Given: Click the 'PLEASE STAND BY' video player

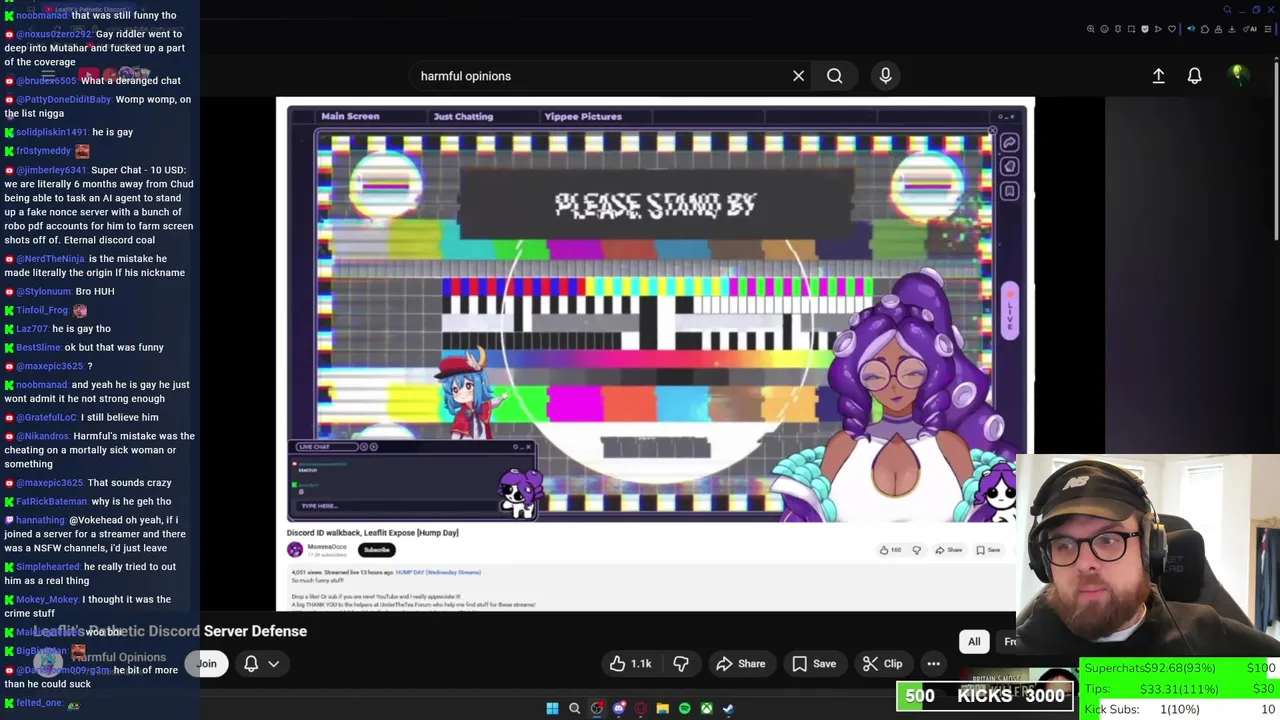Looking at the screenshot, I should (x=655, y=313).
